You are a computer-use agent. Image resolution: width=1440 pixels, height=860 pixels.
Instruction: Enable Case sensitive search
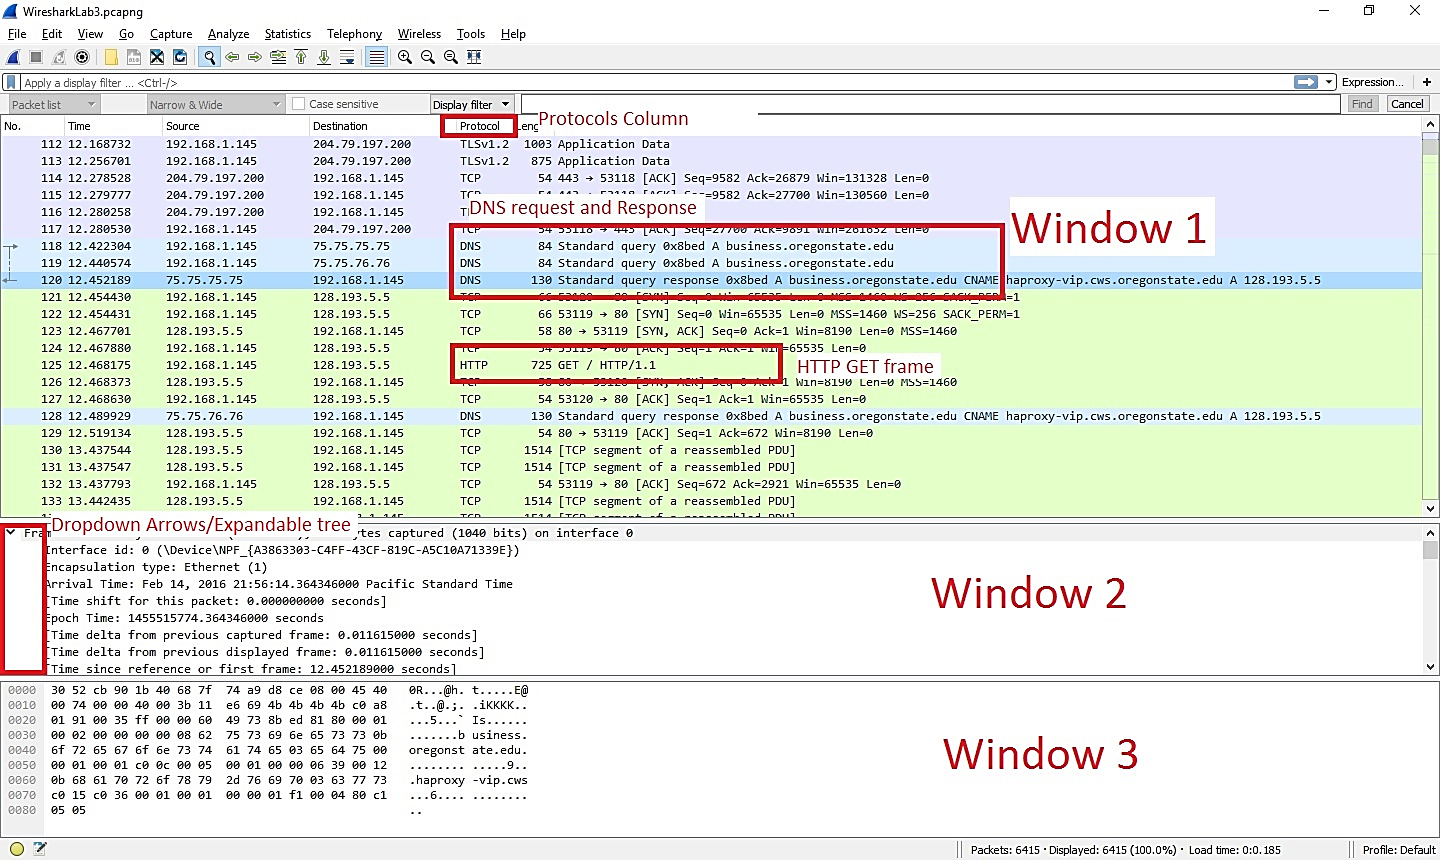335,104
